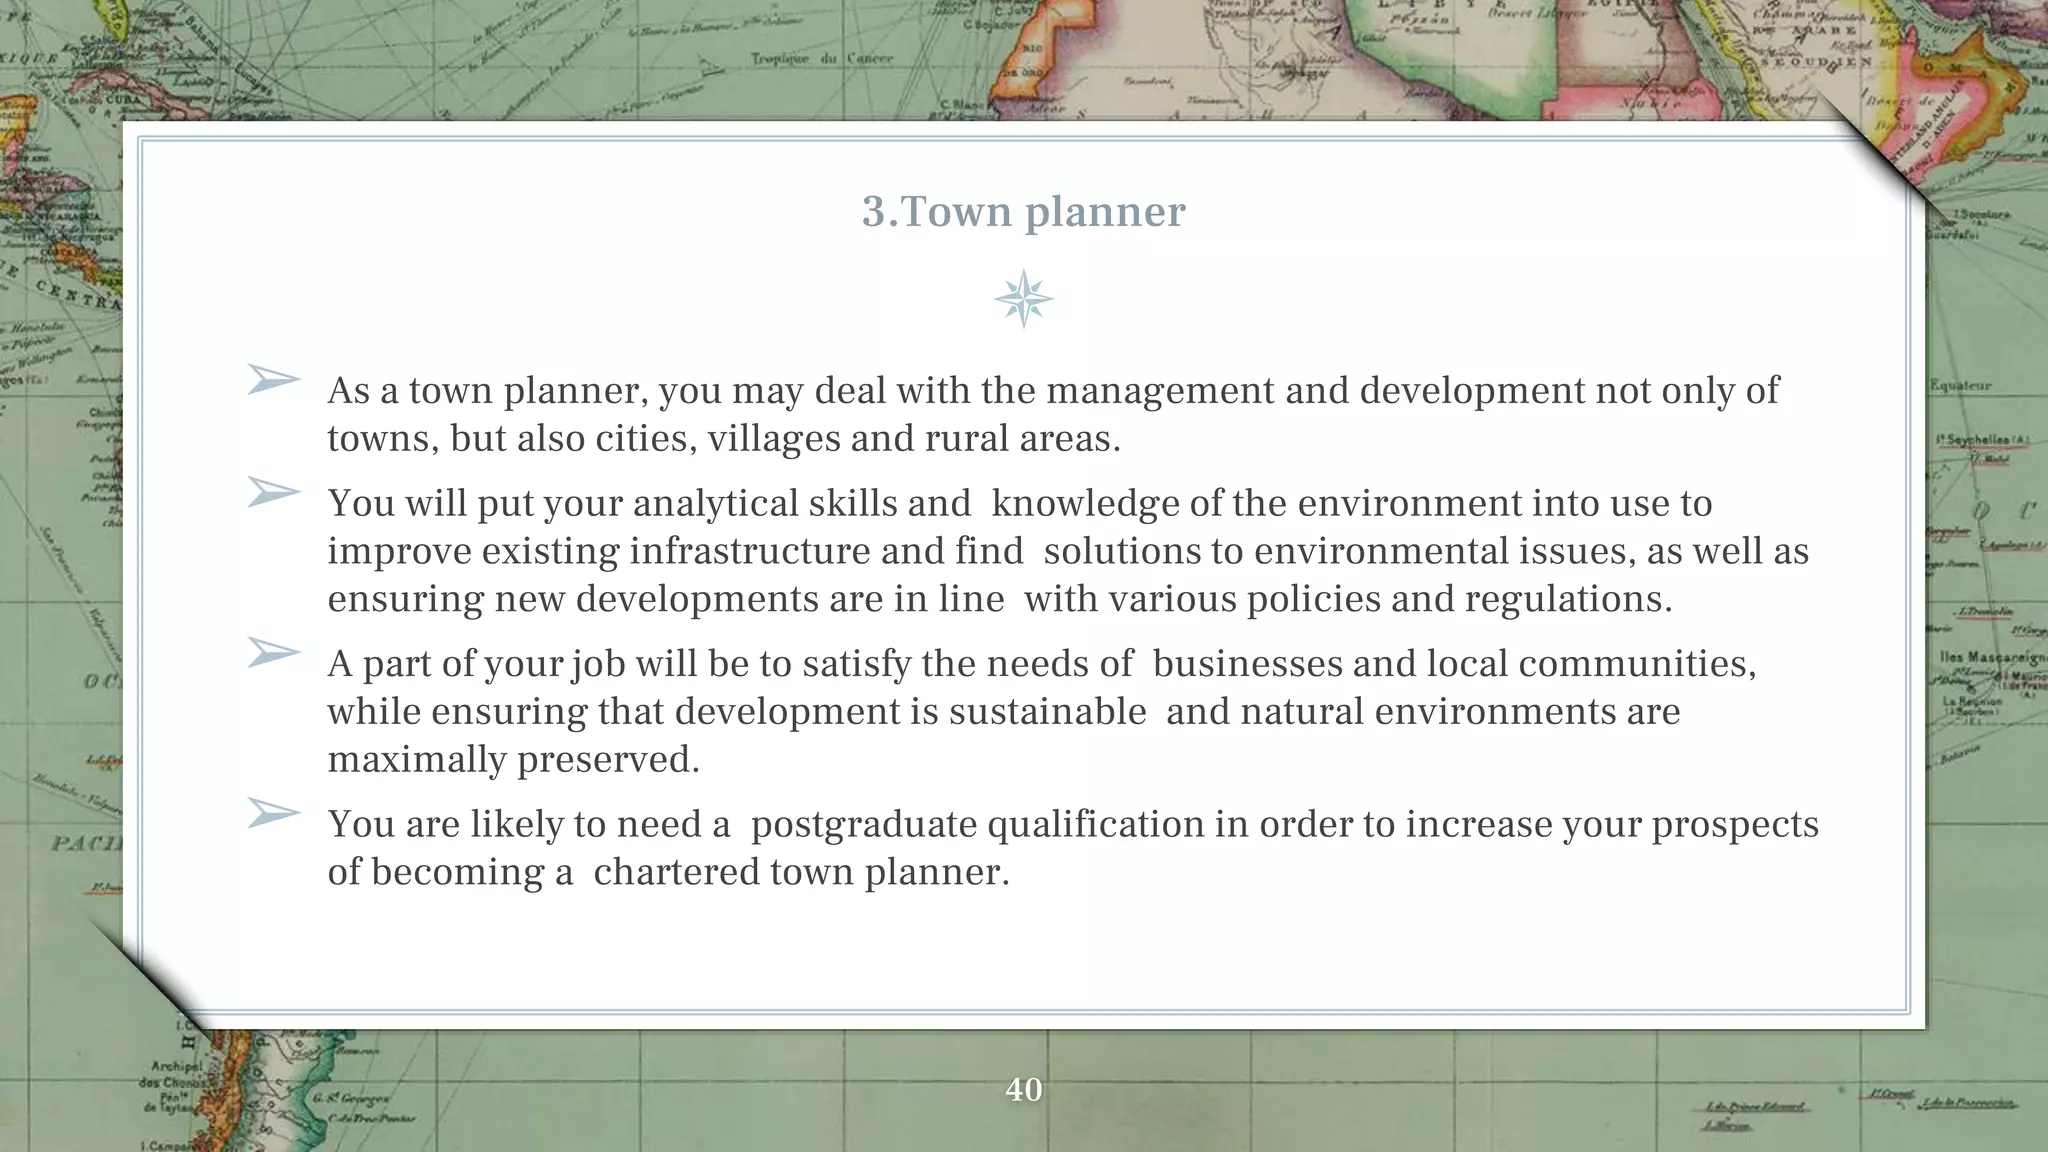Screen dimensions: 2048x1152
Task: Click the arrow bullet beside 'You are likely'
Action: [273, 813]
